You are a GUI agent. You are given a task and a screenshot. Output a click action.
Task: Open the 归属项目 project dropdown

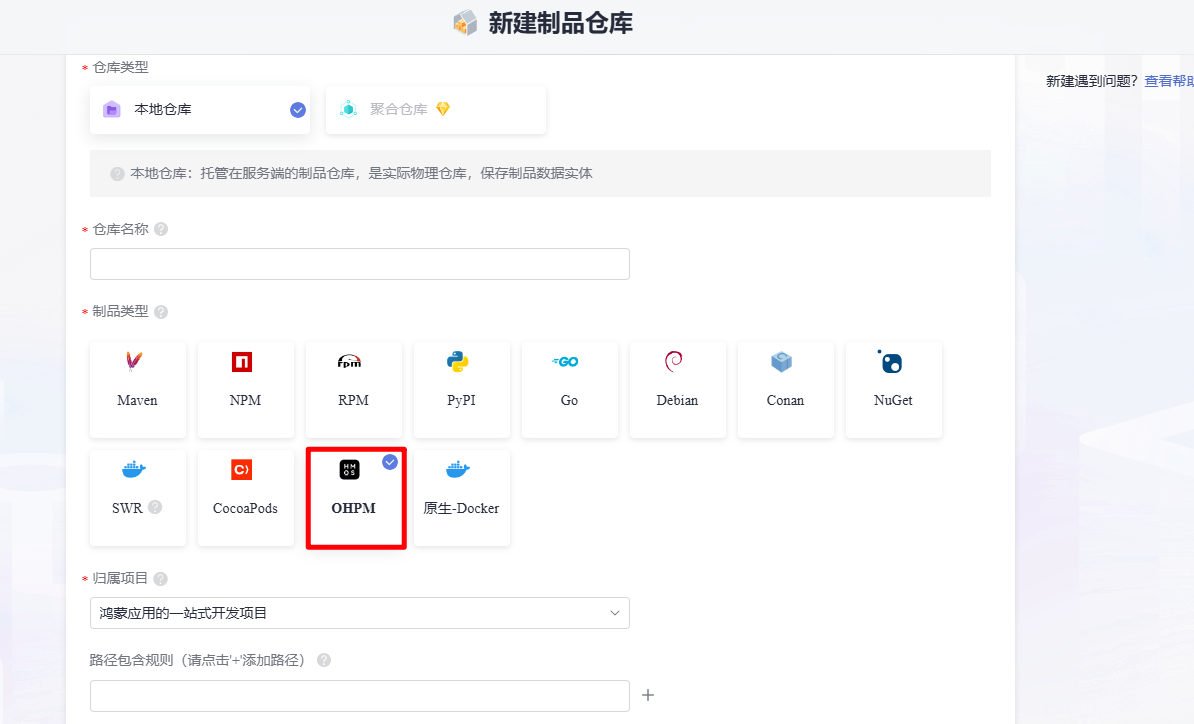[x=359, y=613]
